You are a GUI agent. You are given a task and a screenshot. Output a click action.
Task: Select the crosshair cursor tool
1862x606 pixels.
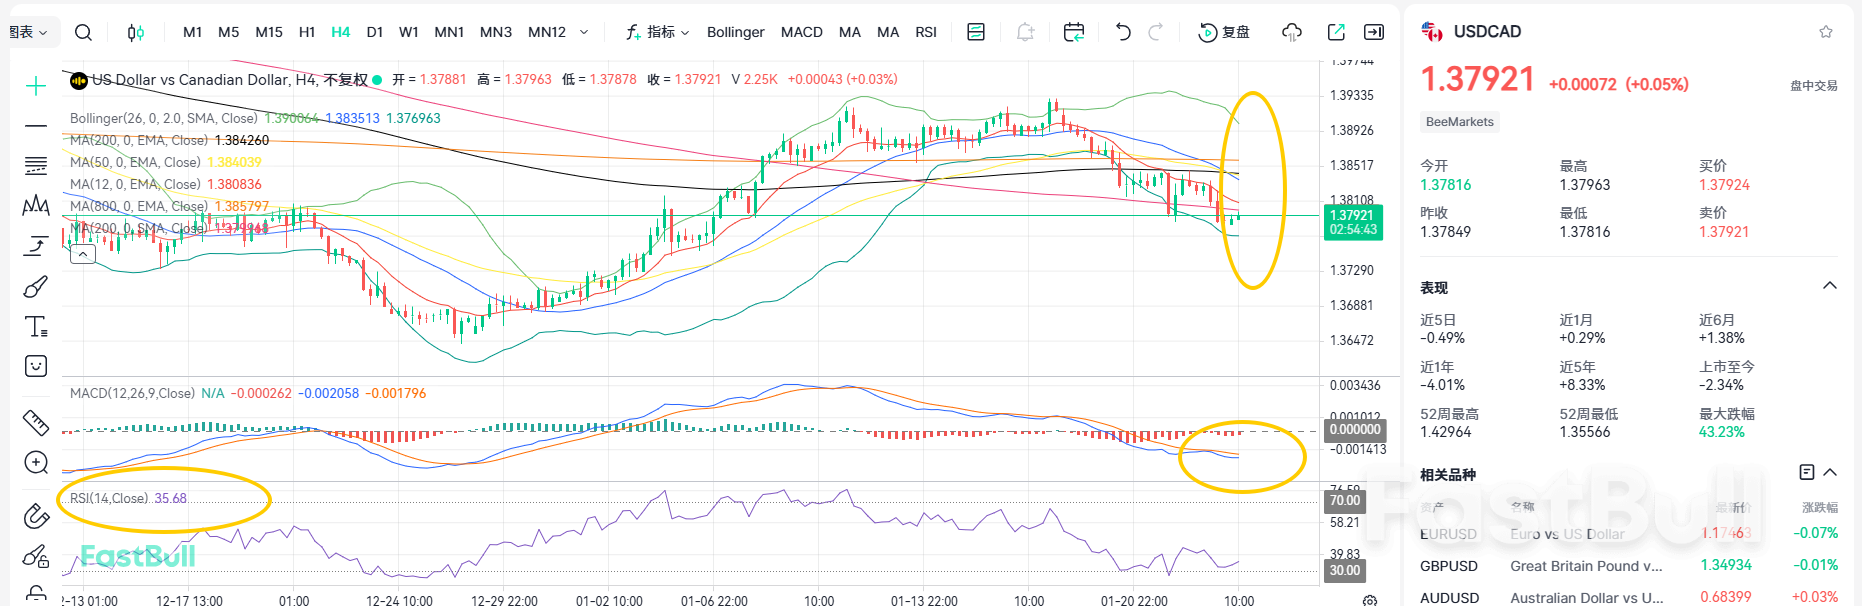[x=36, y=86]
